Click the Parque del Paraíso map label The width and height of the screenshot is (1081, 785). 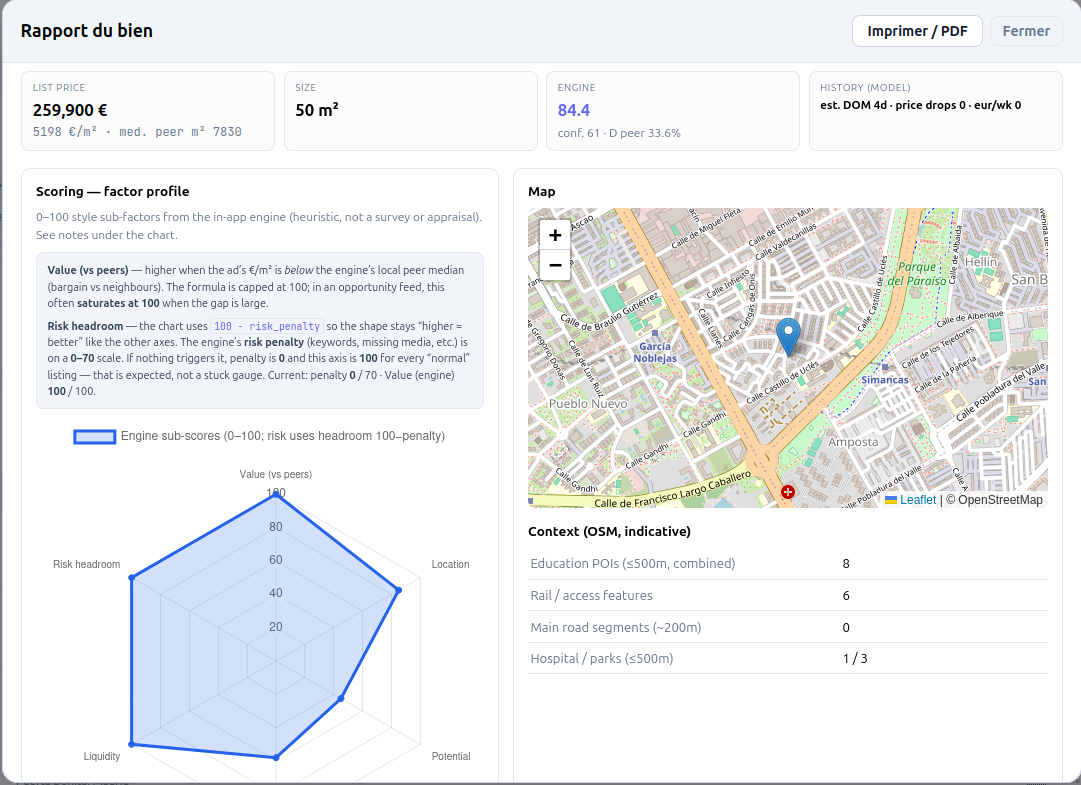[917, 274]
